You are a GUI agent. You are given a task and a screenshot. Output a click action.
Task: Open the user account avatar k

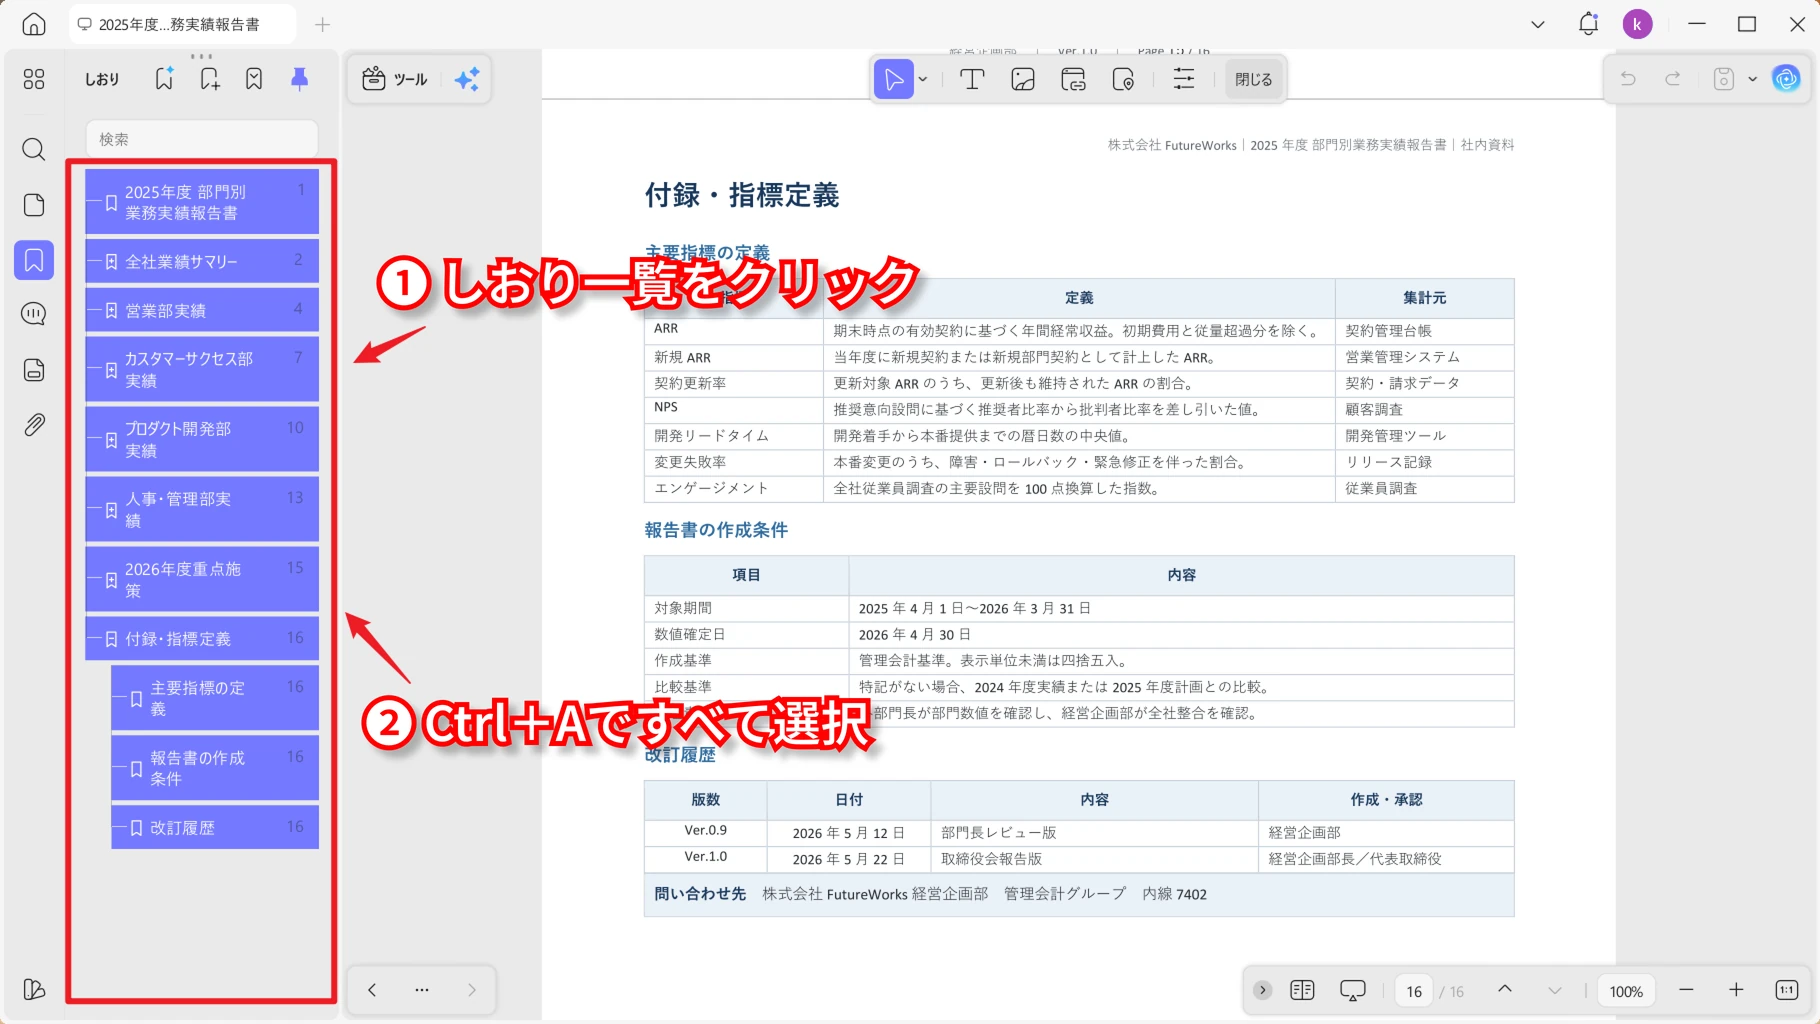click(x=1637, y=24)
